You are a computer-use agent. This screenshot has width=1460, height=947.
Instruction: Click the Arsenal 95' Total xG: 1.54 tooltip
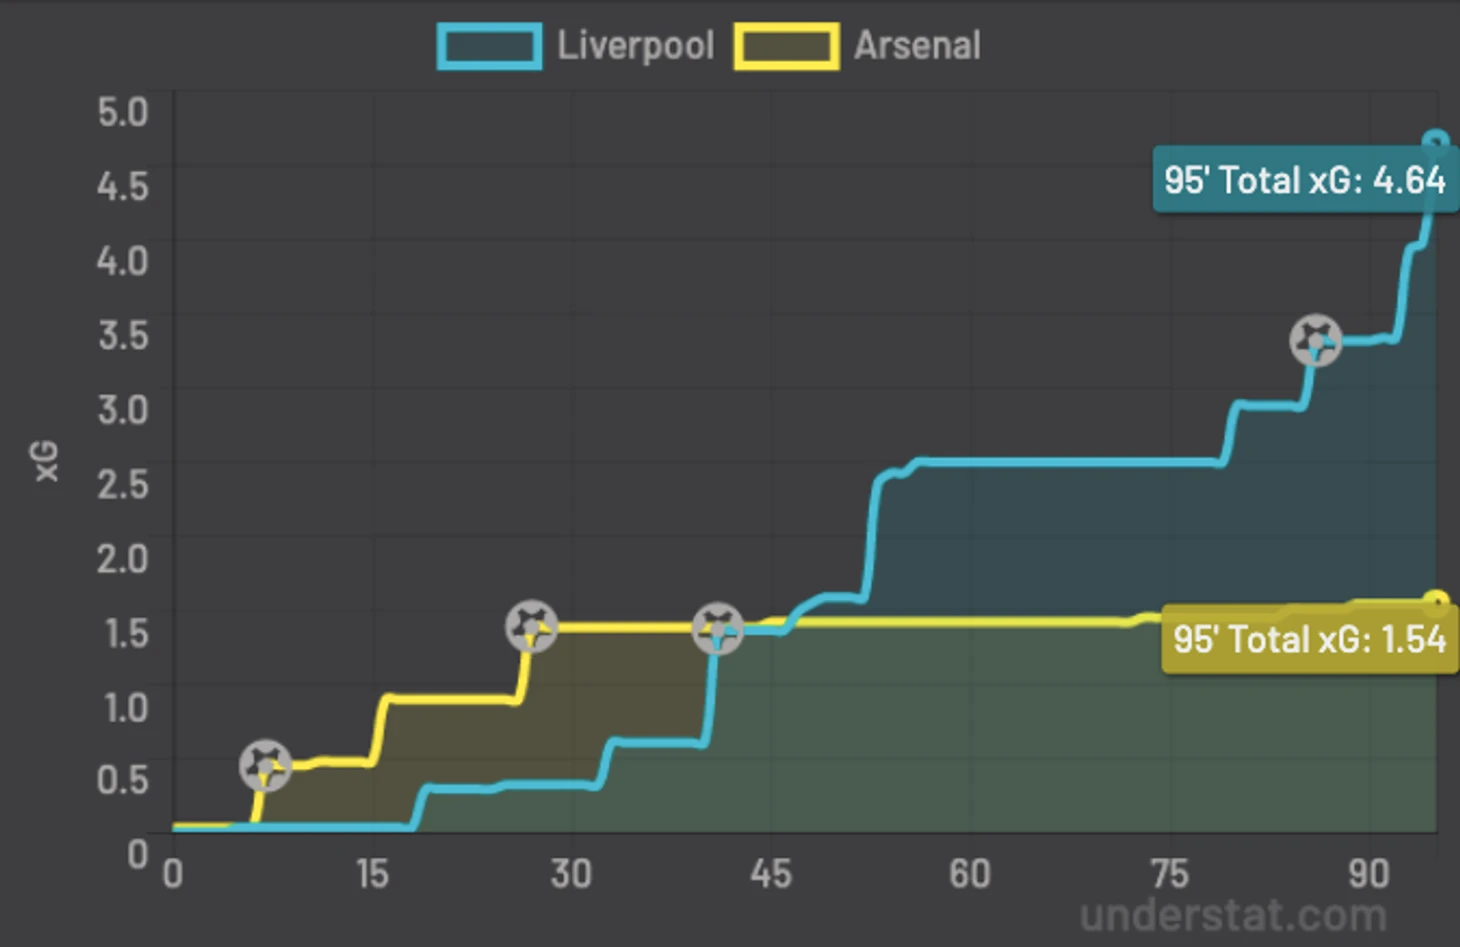(x=1310, y=639)
